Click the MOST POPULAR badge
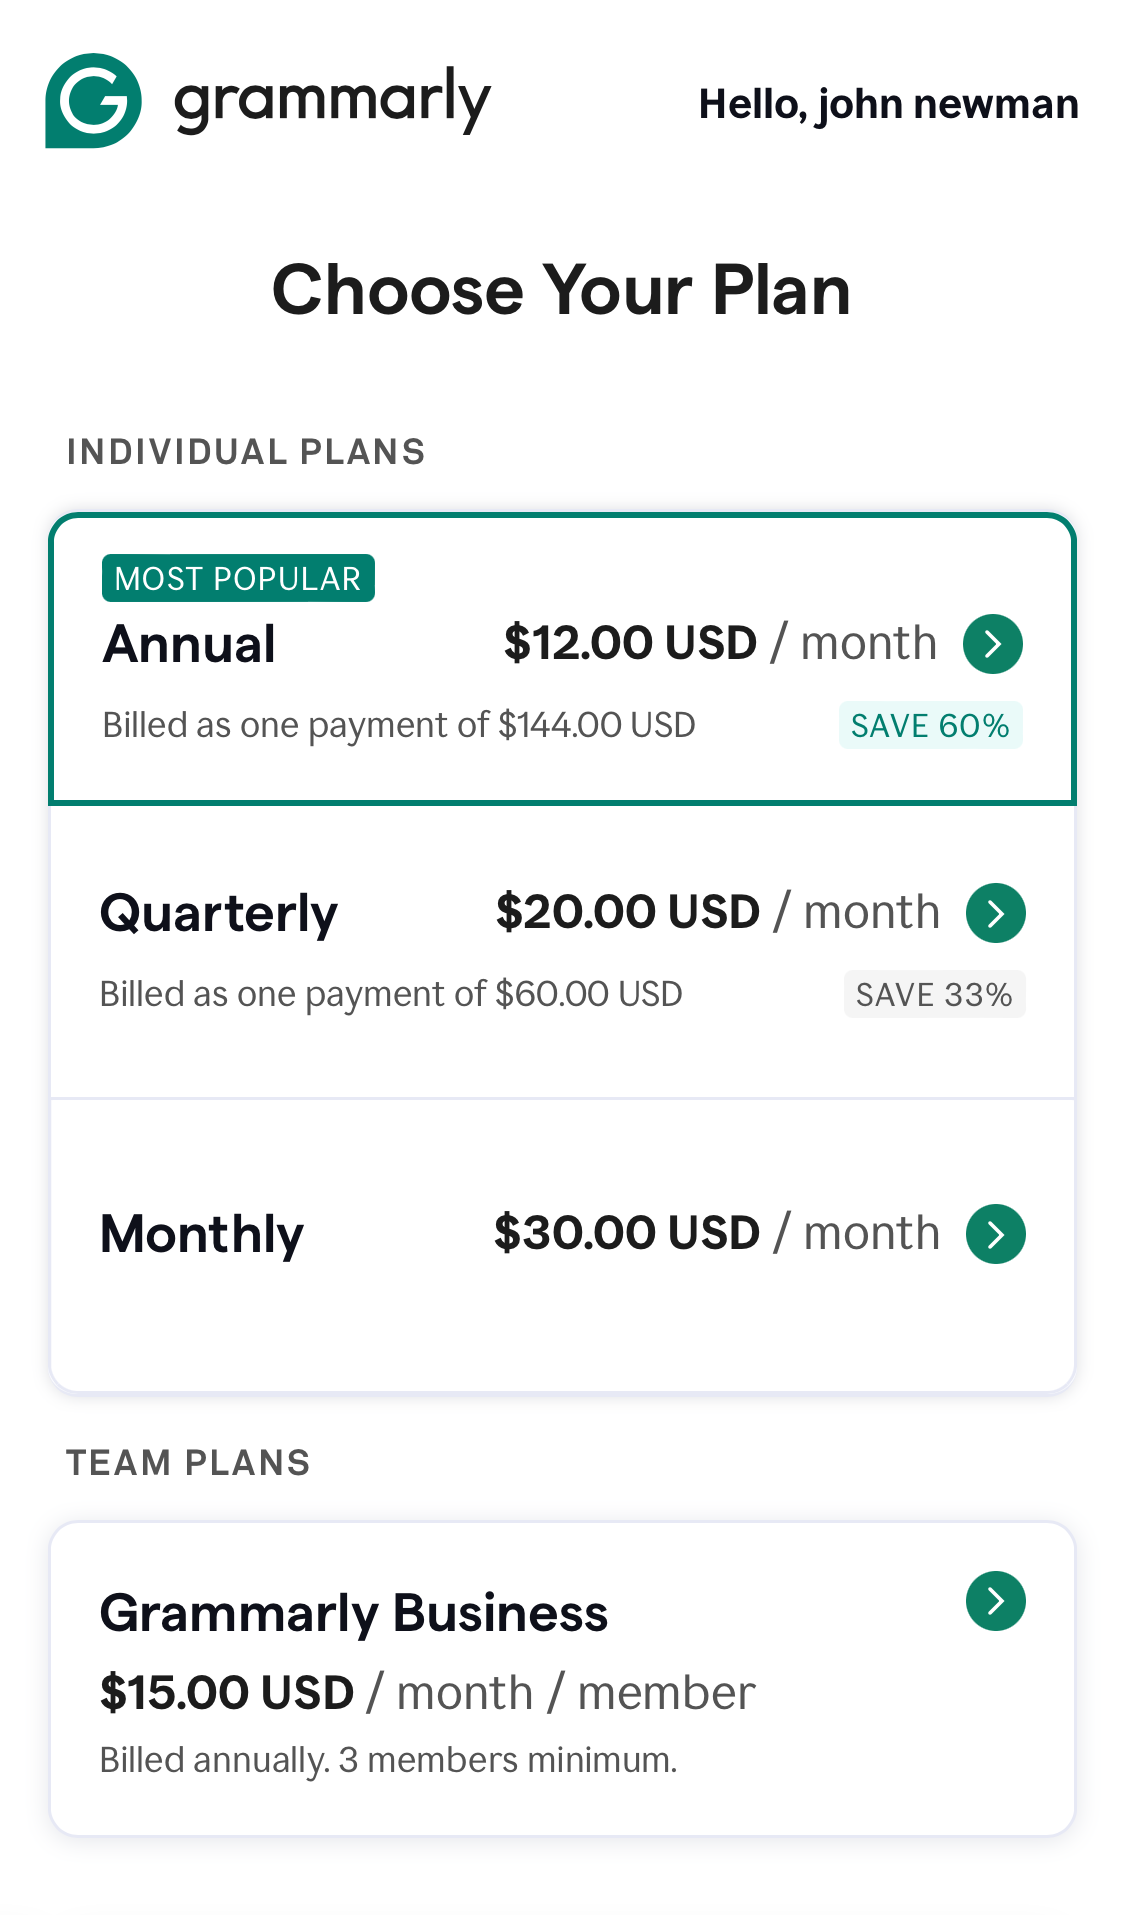 (x=238, y=578)
